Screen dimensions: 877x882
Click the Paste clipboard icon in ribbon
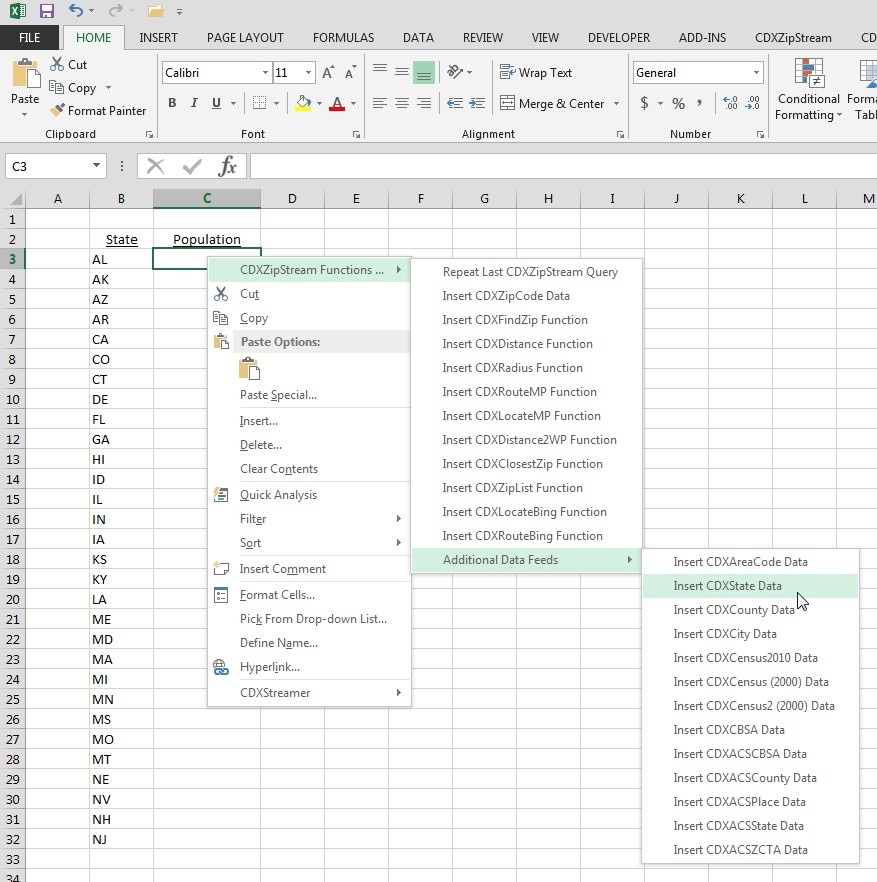(x=25, y=73)
